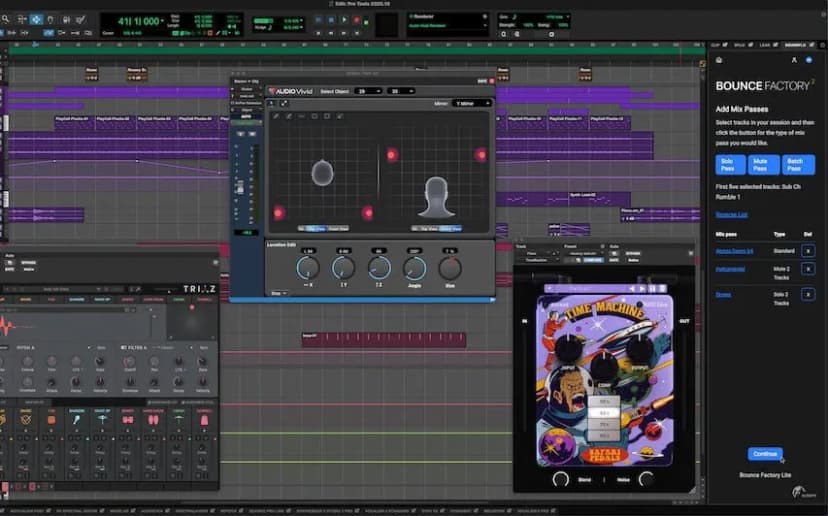The width and height of the screenshot is (828, 516).
Task: Open the Instrumental mix pass link
Action: [x=730, y=269]
